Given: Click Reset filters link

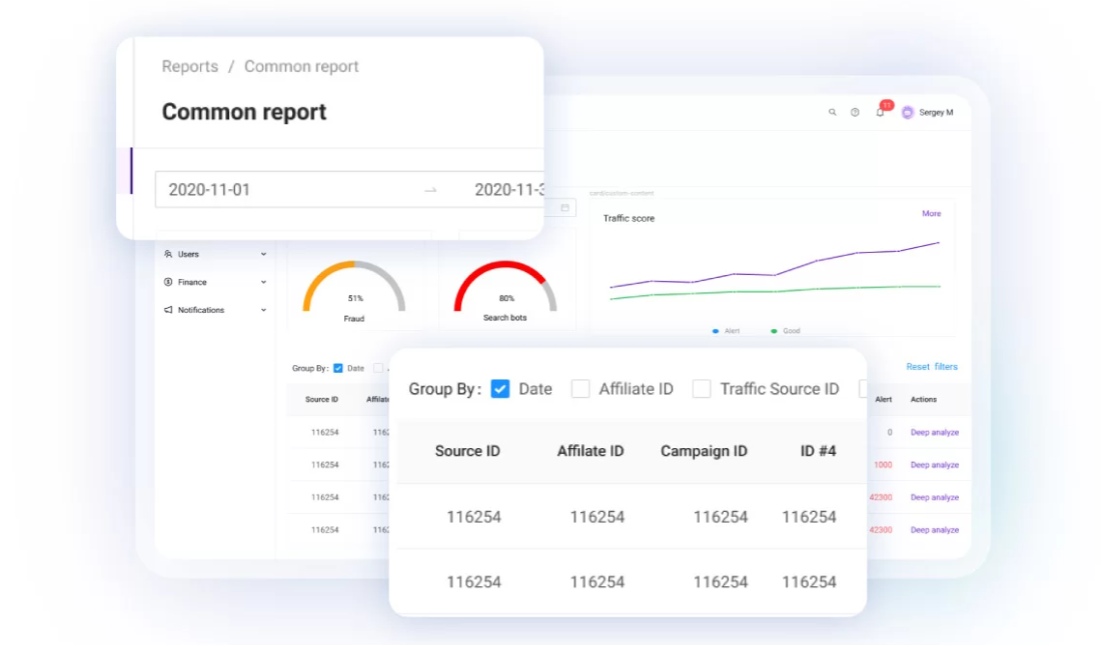Looking at the screenshot, I should click(932, 366).
